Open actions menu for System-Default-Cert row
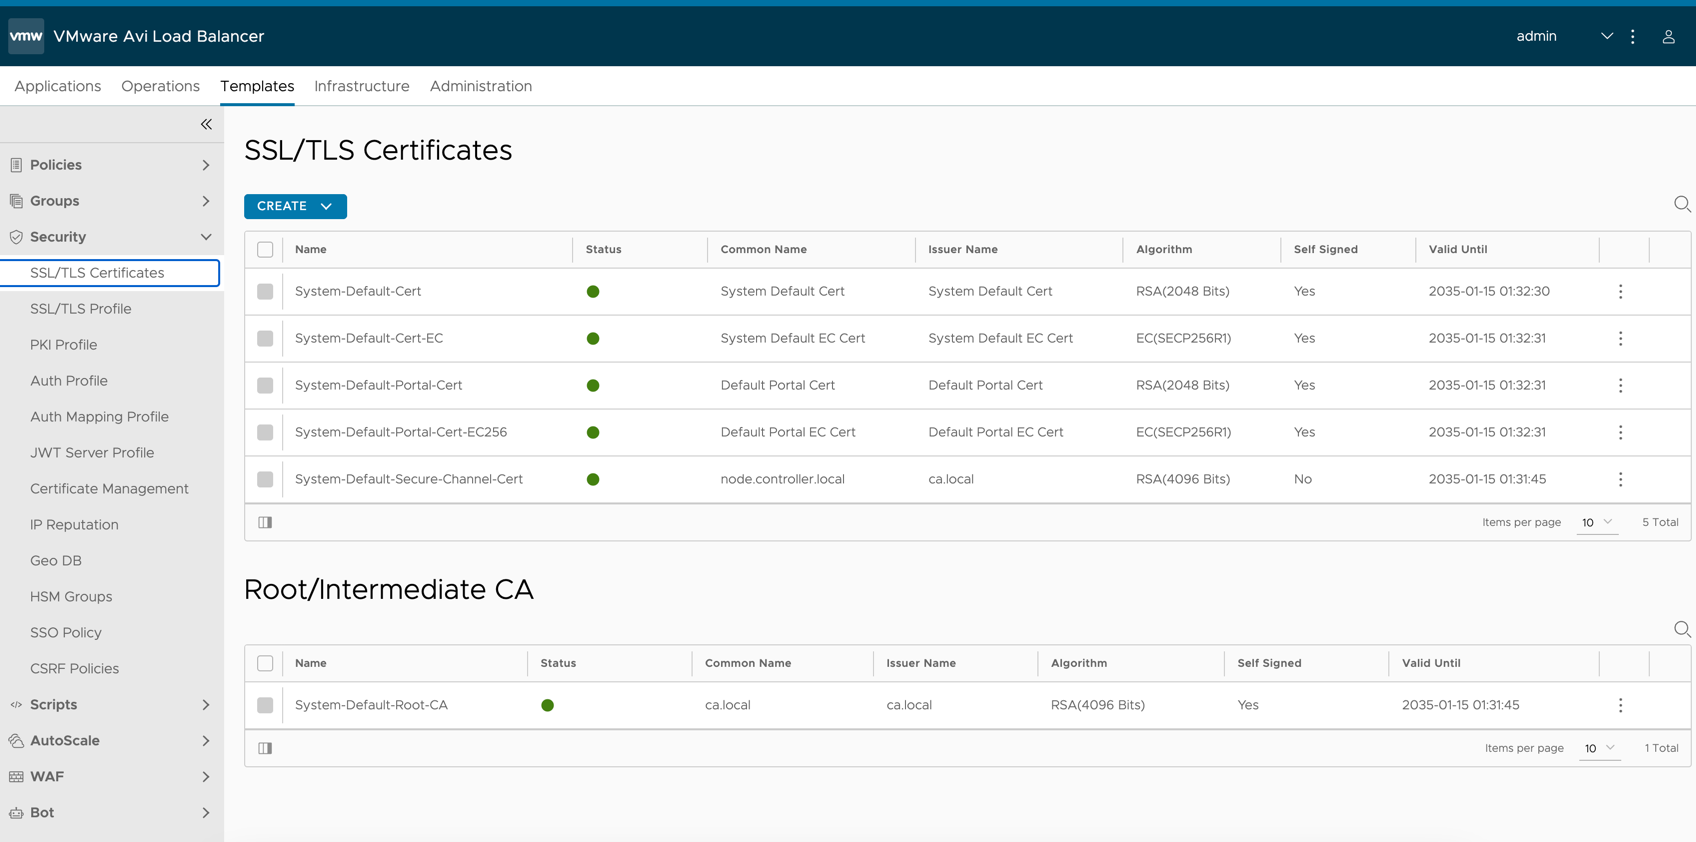 click(x=1621, y=291)
